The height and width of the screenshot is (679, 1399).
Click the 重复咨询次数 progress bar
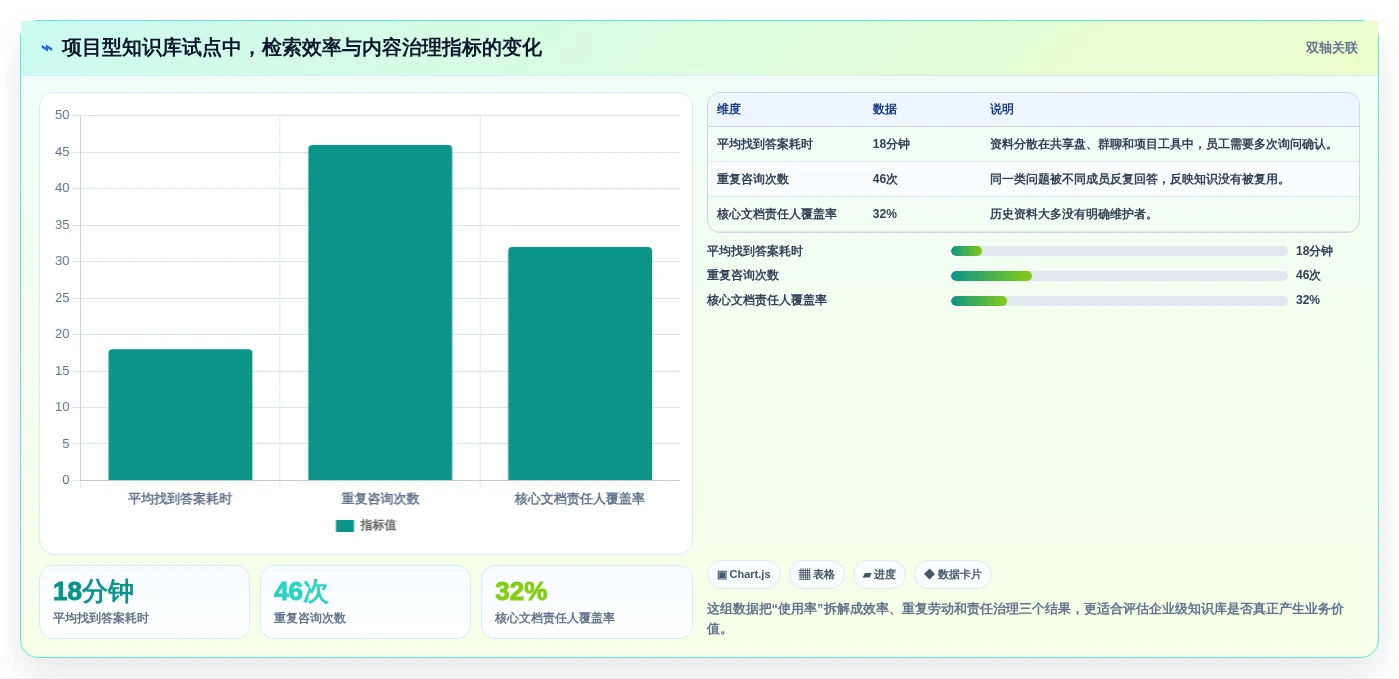pyautogui.click(x=1119, y=276)
